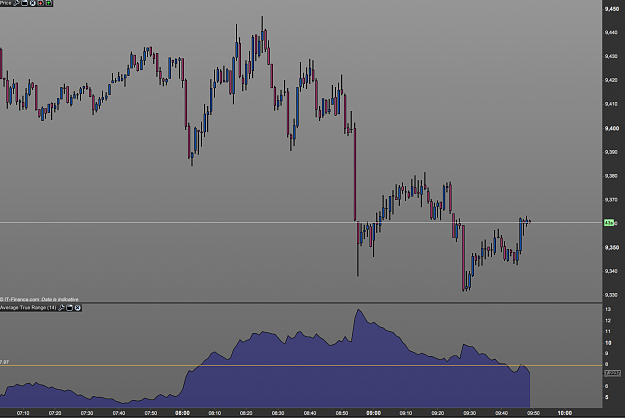
Task: Maximize the Price chart panel
Action: tap(25, 3)
